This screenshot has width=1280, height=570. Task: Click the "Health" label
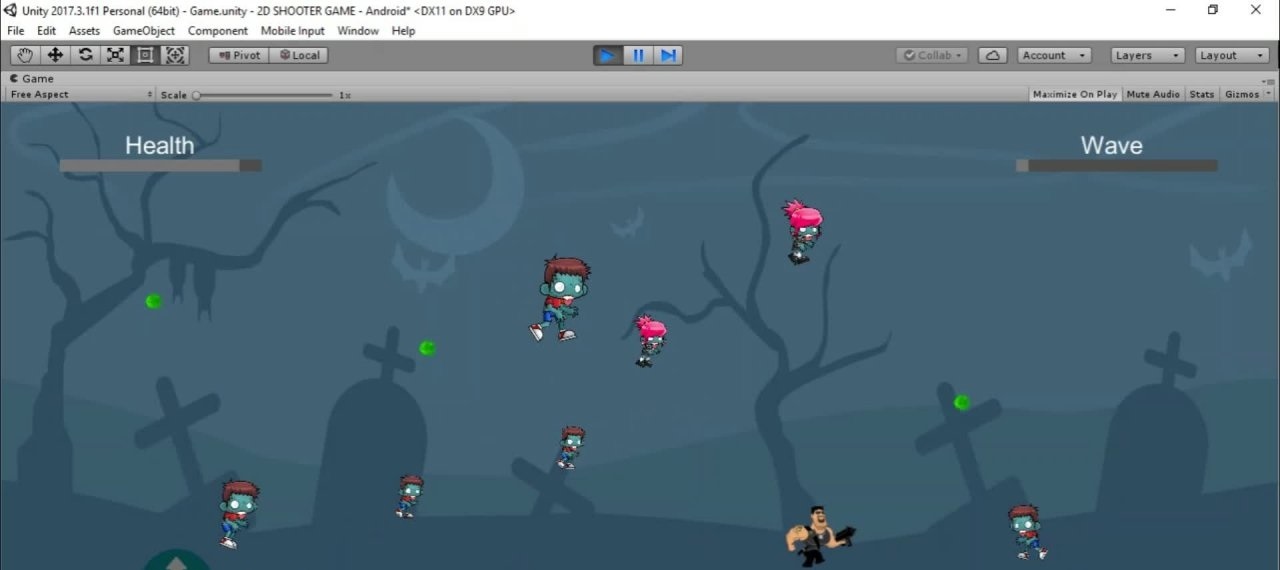(x=159, y=146)
